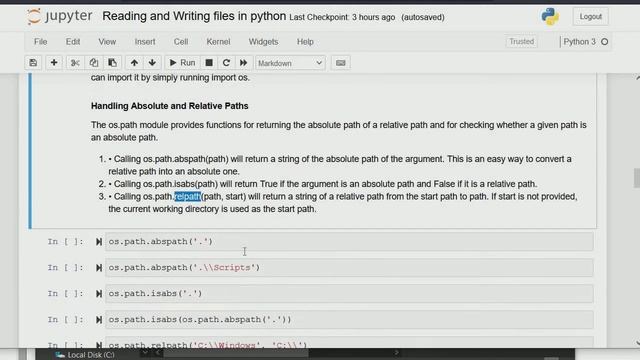Viewport: 640px width, 360px height.
Task: Click into the os.path.abspath('.') code cell
Action: [349, 242]
